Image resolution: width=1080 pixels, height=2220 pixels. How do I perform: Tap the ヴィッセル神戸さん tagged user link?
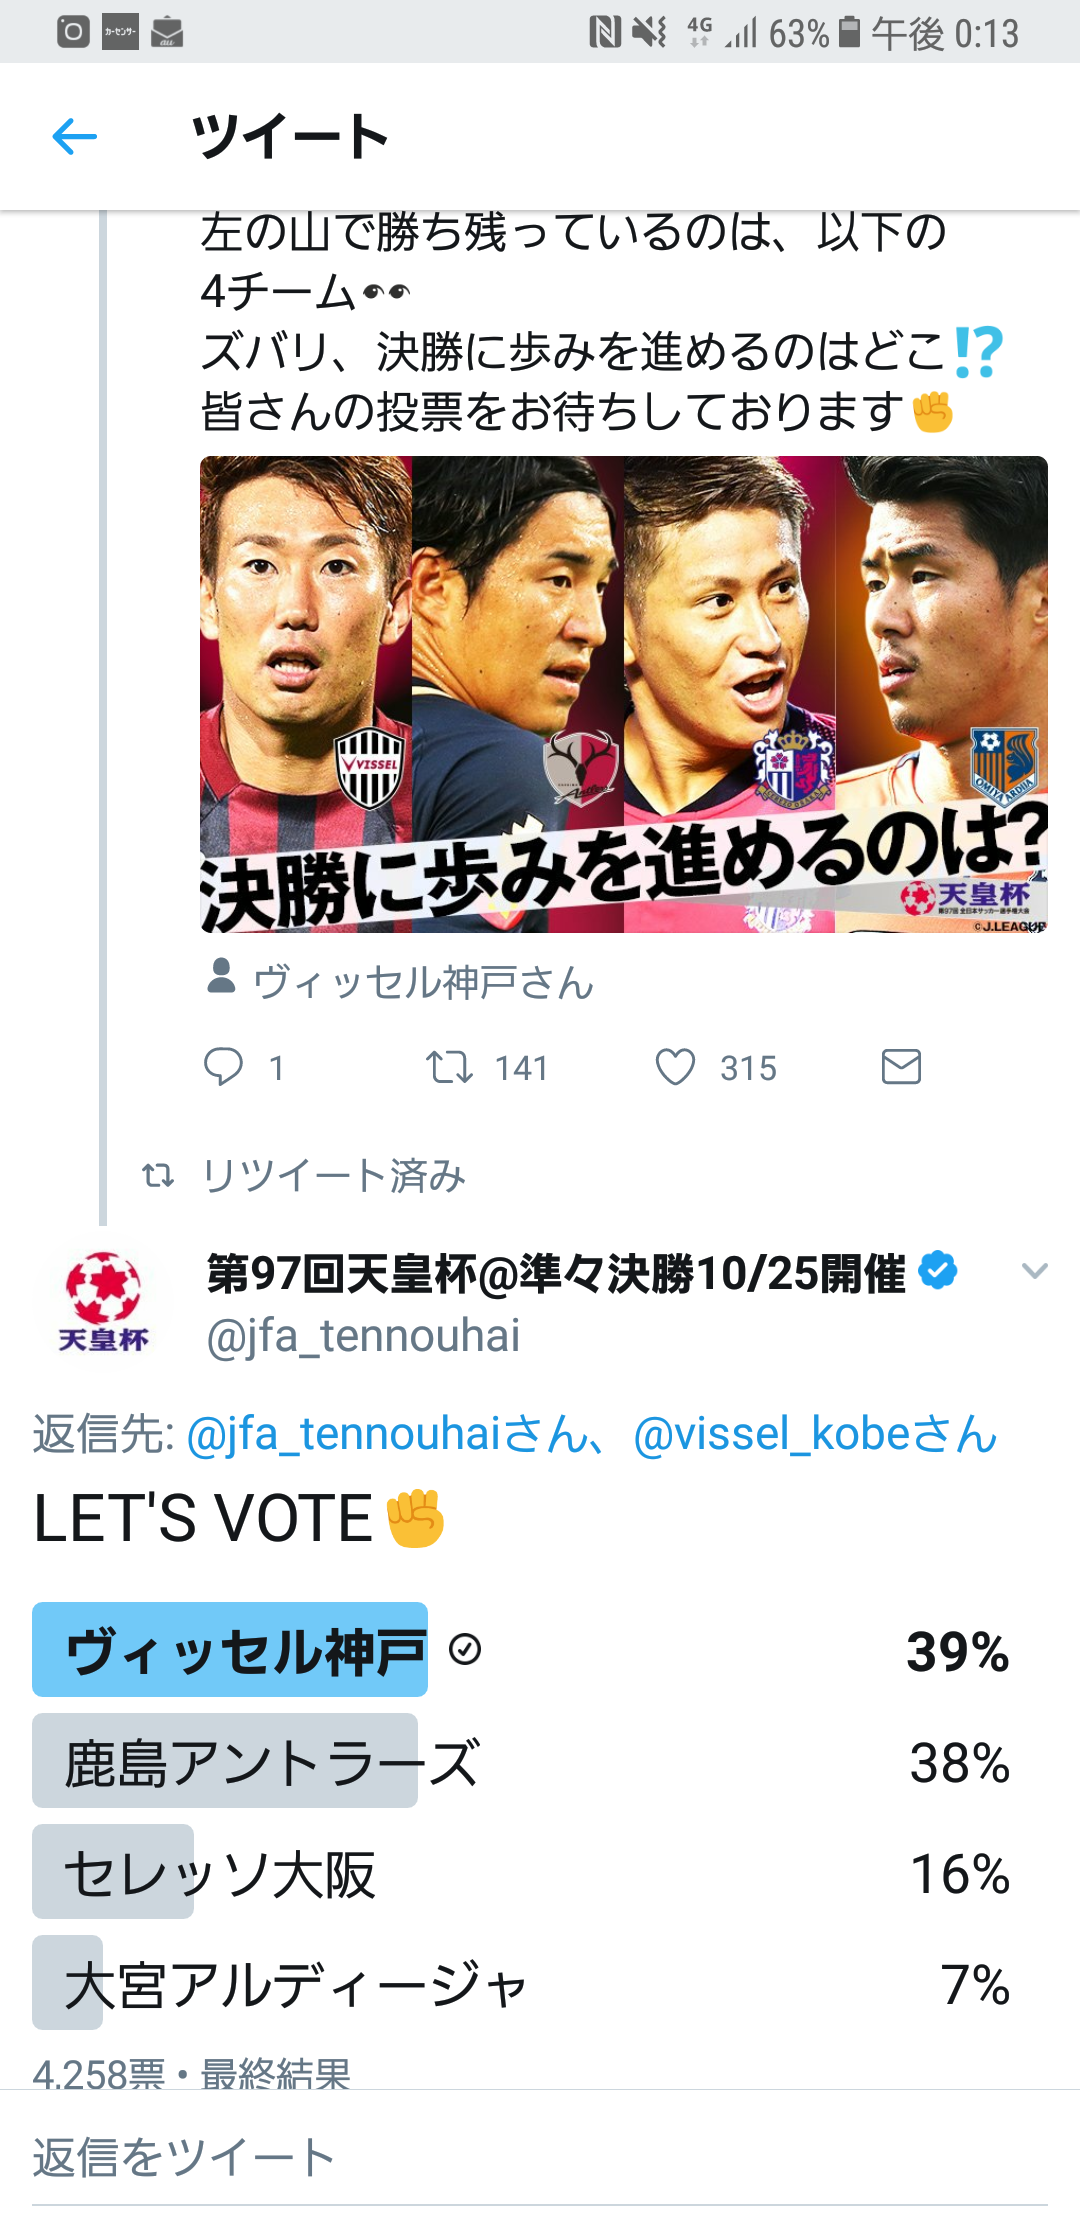[x=424, y=983]
